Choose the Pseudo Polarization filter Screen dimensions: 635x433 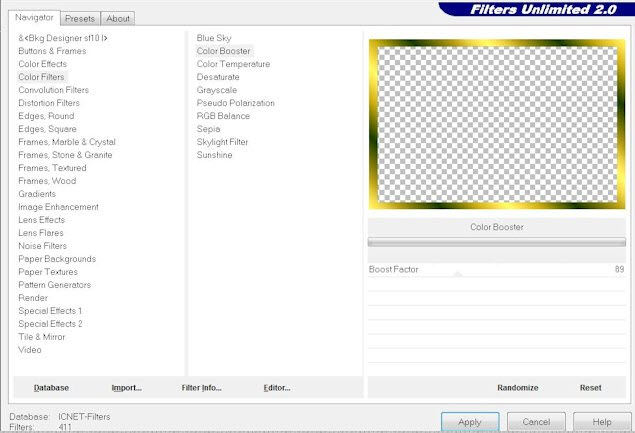pyautogui.click(x=236, y=103)
